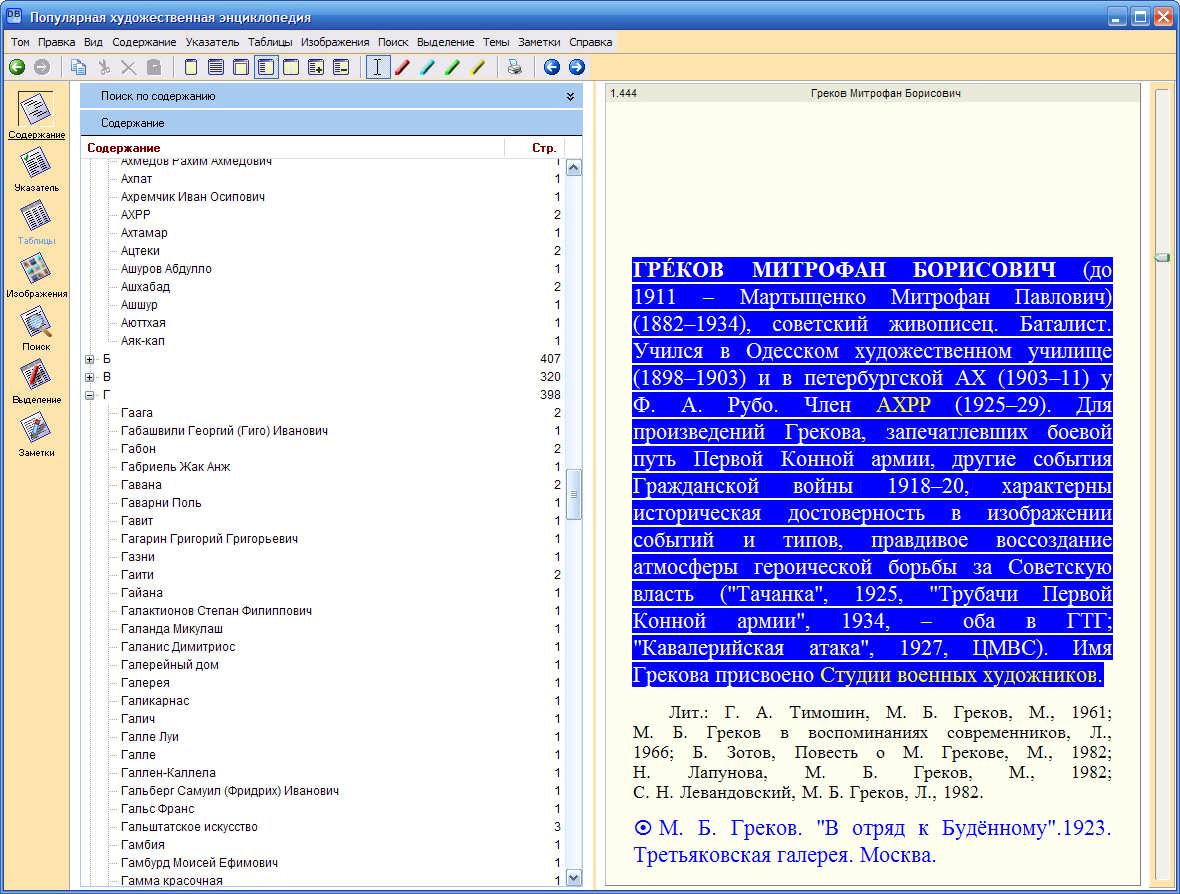Click the Delete X icon in toolbar

(129, 67)
